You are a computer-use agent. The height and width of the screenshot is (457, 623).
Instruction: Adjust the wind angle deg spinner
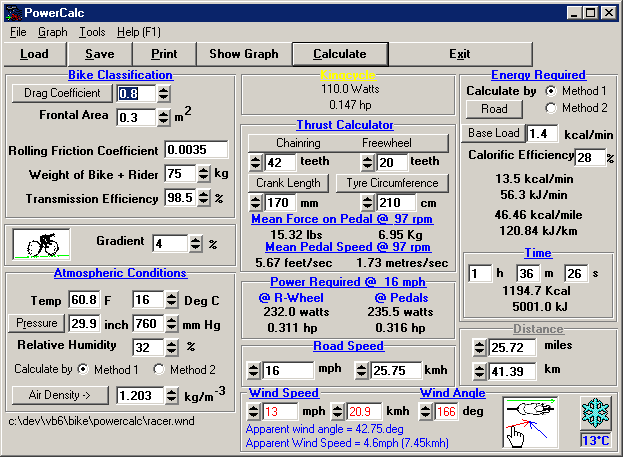pos(426,411)
